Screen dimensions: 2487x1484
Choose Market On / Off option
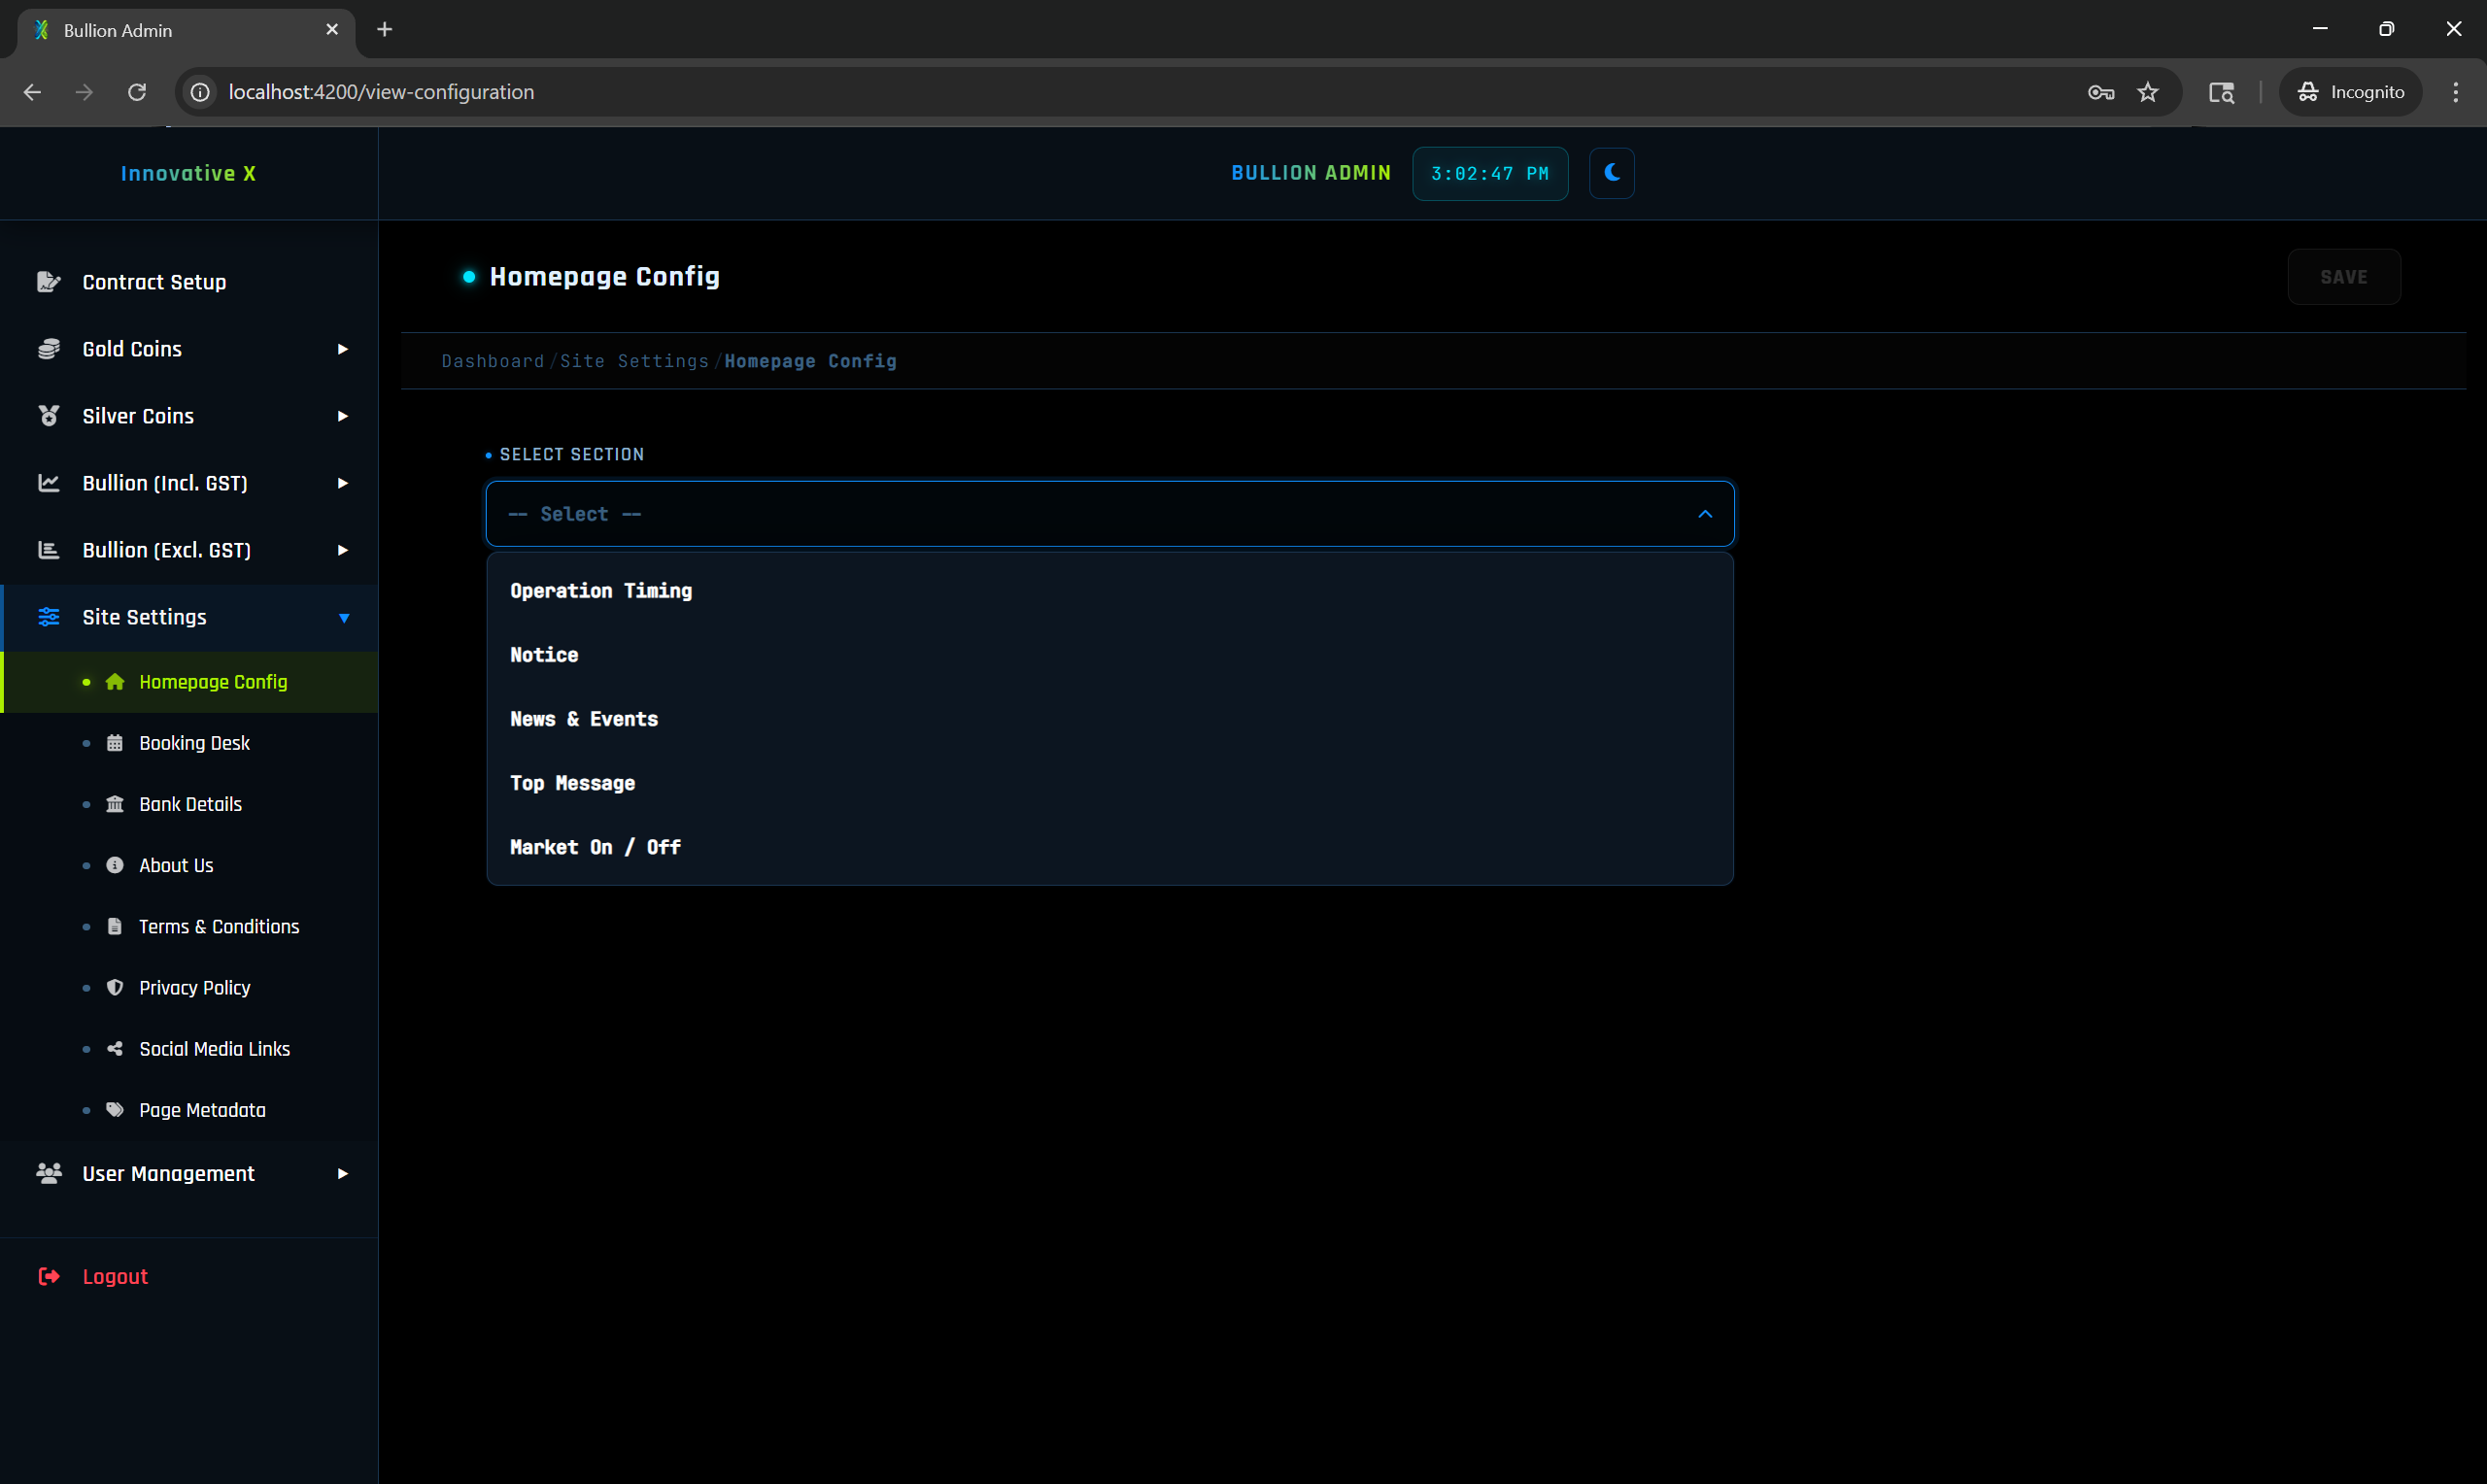1109,847
